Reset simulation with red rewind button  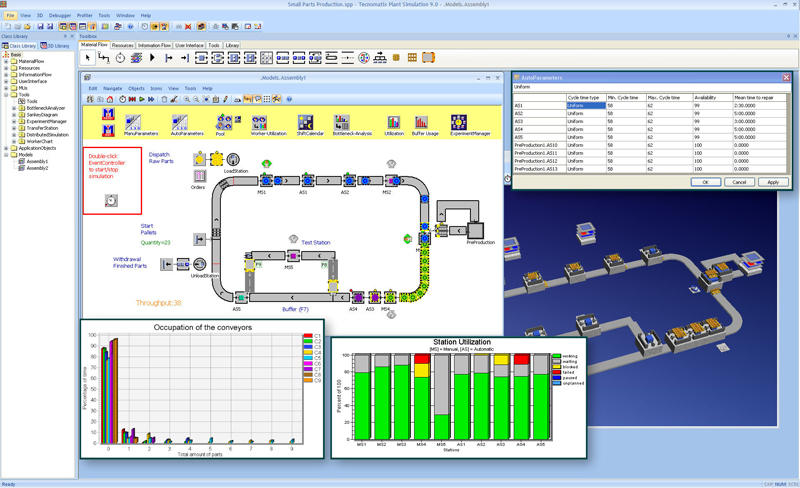(132, 99)
